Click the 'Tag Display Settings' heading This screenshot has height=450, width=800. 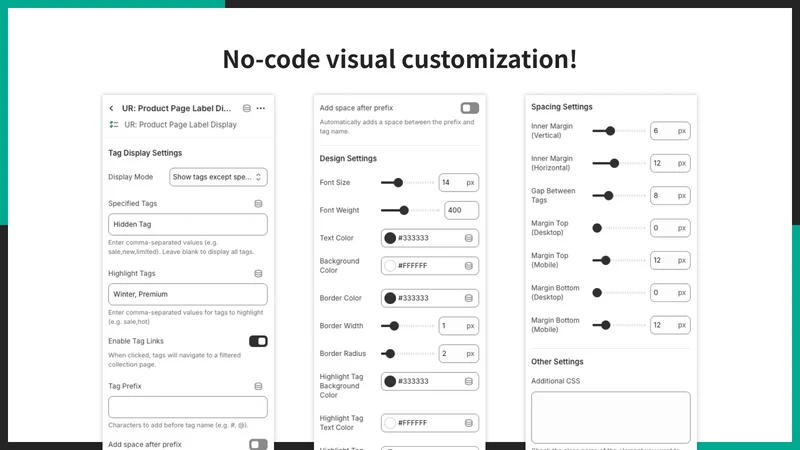coord(145,153)
